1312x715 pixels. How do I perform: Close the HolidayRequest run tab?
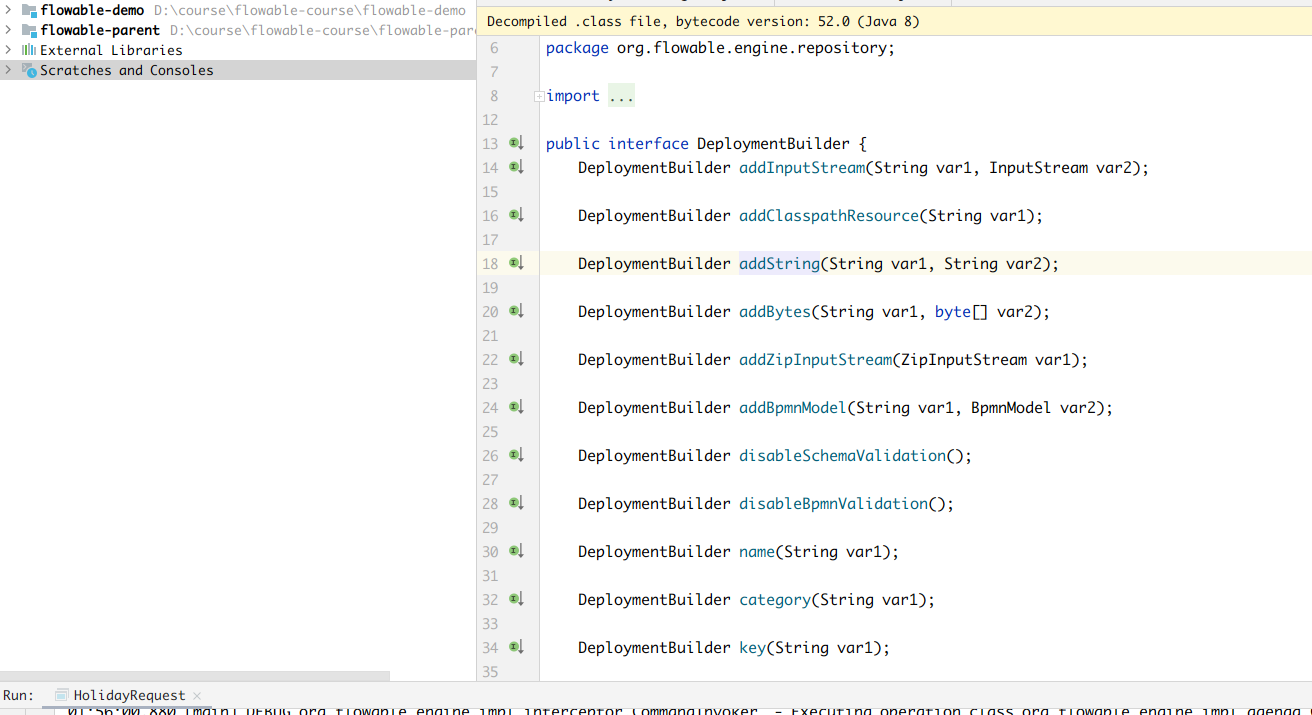(197, 695)
